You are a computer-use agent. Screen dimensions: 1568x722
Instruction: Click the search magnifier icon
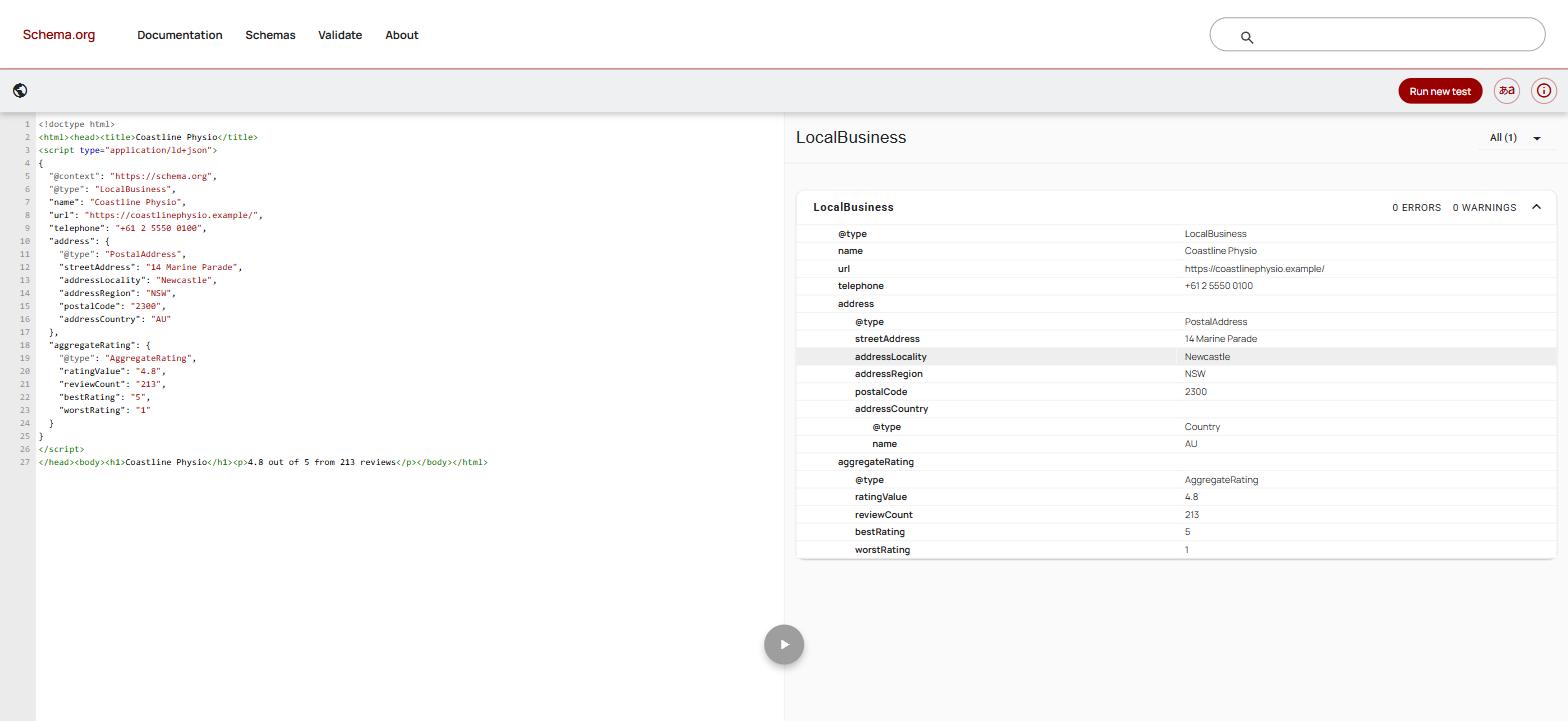[1247, 37]
